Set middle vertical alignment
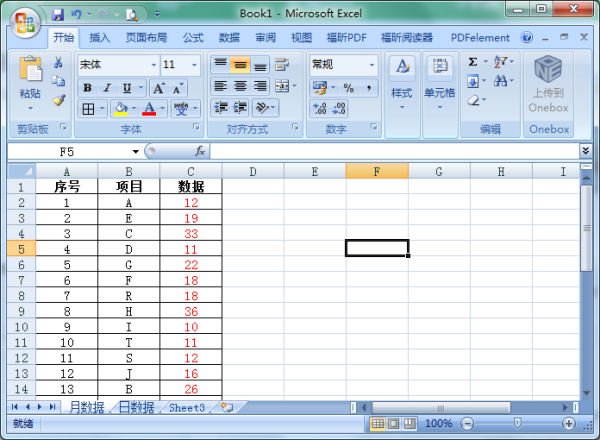Viewport: 600px width, 440px height. tap(240, 64)
